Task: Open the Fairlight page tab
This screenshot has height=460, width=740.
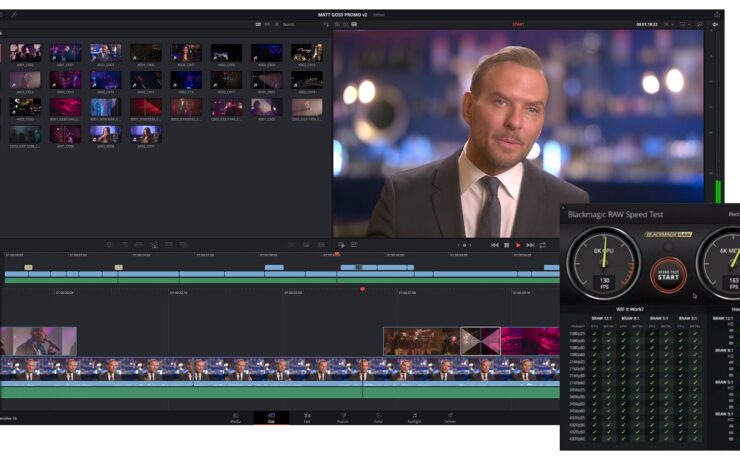Action: pyautogui.click(x=414, y=418)
